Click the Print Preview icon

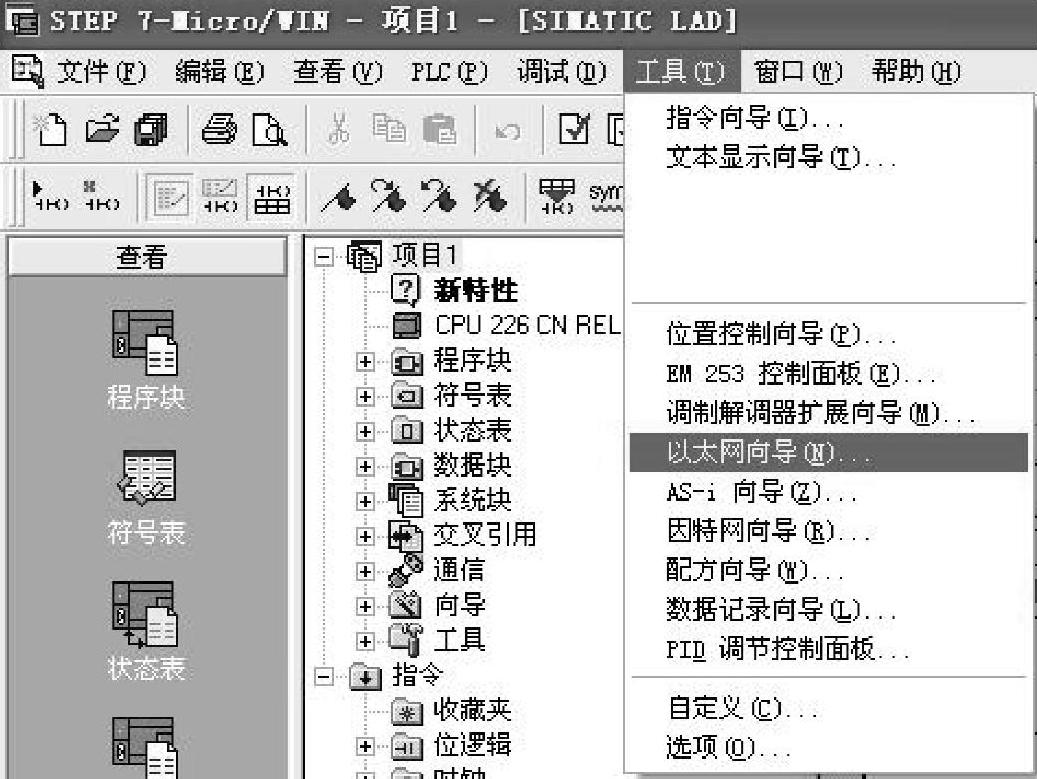tap(270, 129)
